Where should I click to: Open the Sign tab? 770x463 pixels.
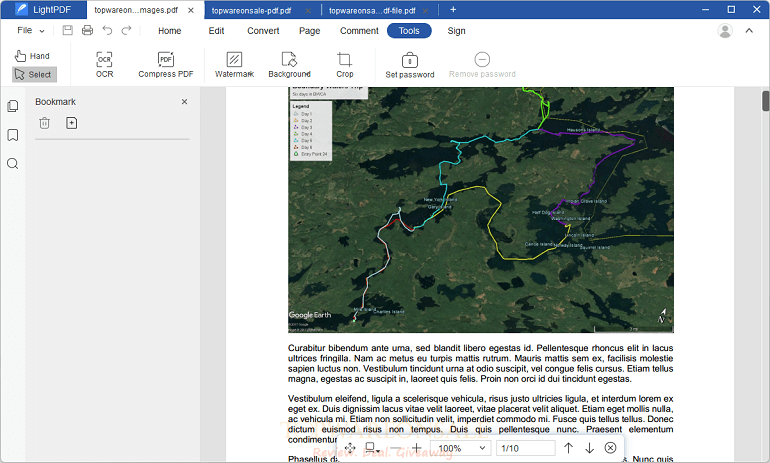[x=456, y=30]
